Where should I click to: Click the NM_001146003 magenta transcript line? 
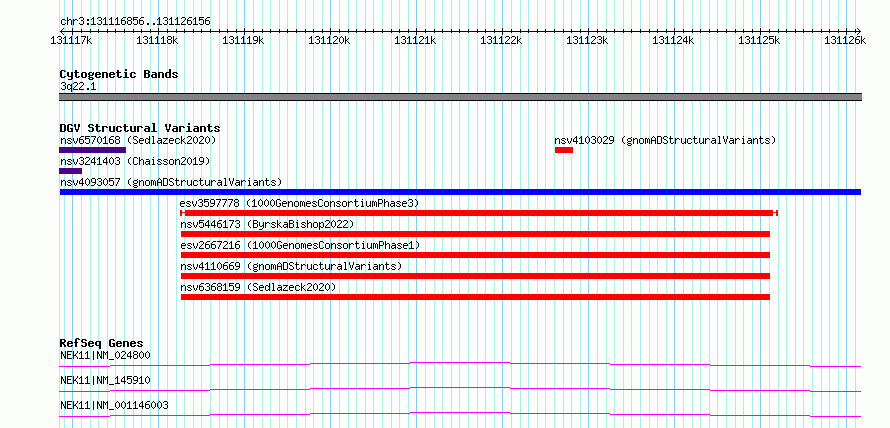pyautogui.click(x=460, y=414)
